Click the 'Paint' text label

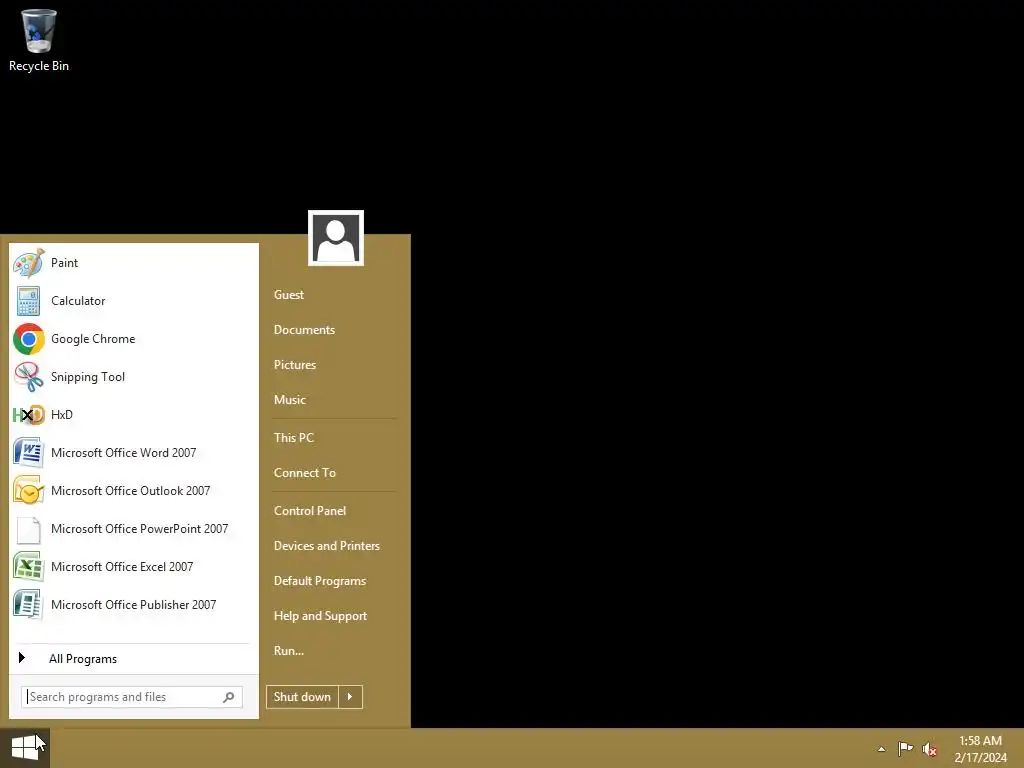65,263
